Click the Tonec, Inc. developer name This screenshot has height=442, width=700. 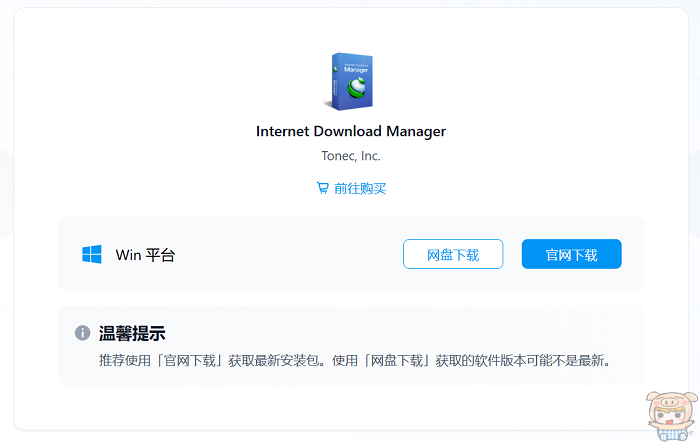(350, 156)
